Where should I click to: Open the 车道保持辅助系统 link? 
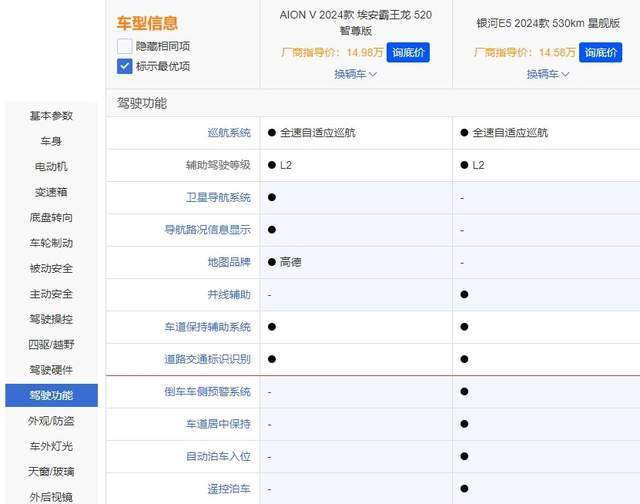pos(207,327)
